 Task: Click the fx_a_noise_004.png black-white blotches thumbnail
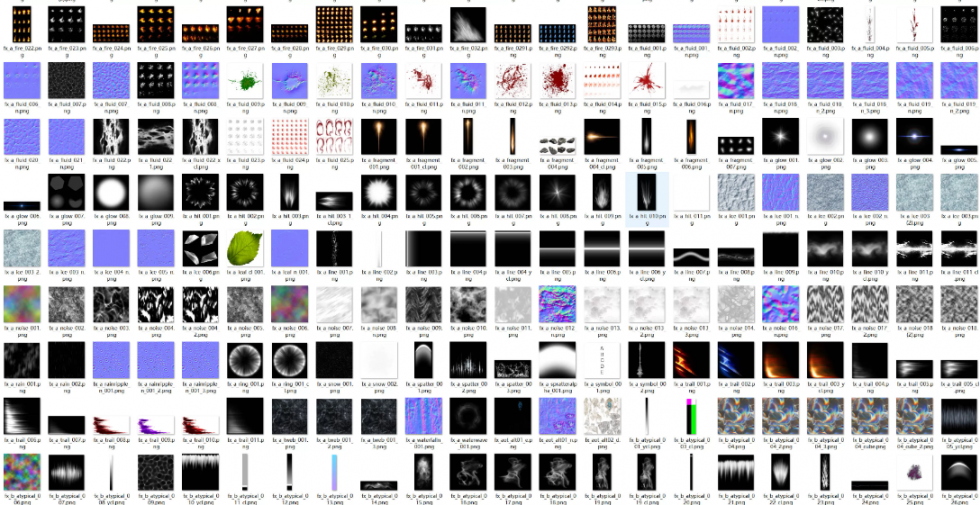(156, 304)
